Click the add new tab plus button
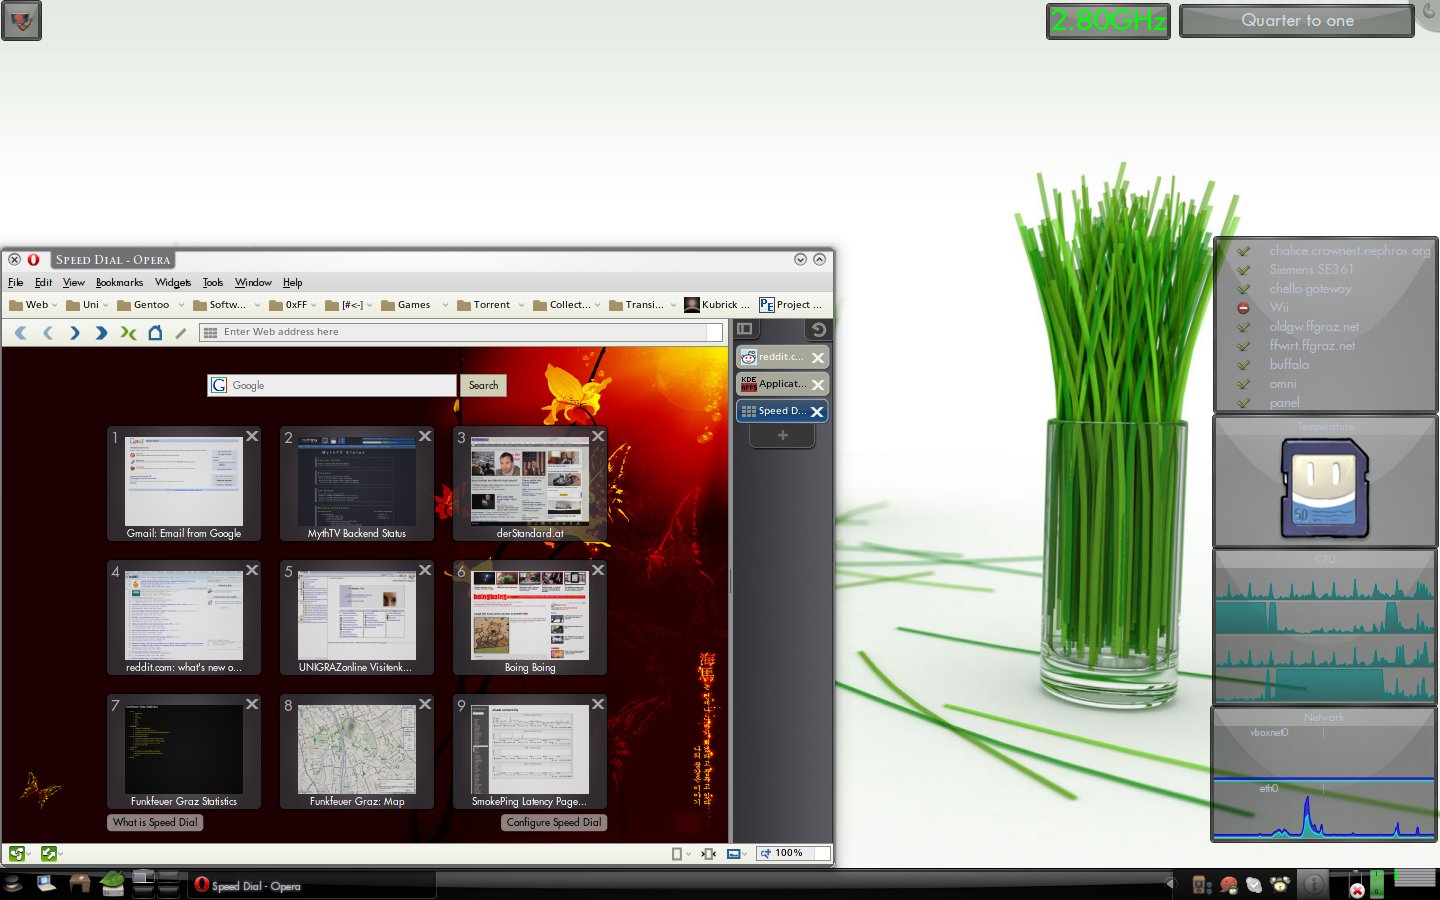Viewport: 1440px width, 900px height. [782, 435]
